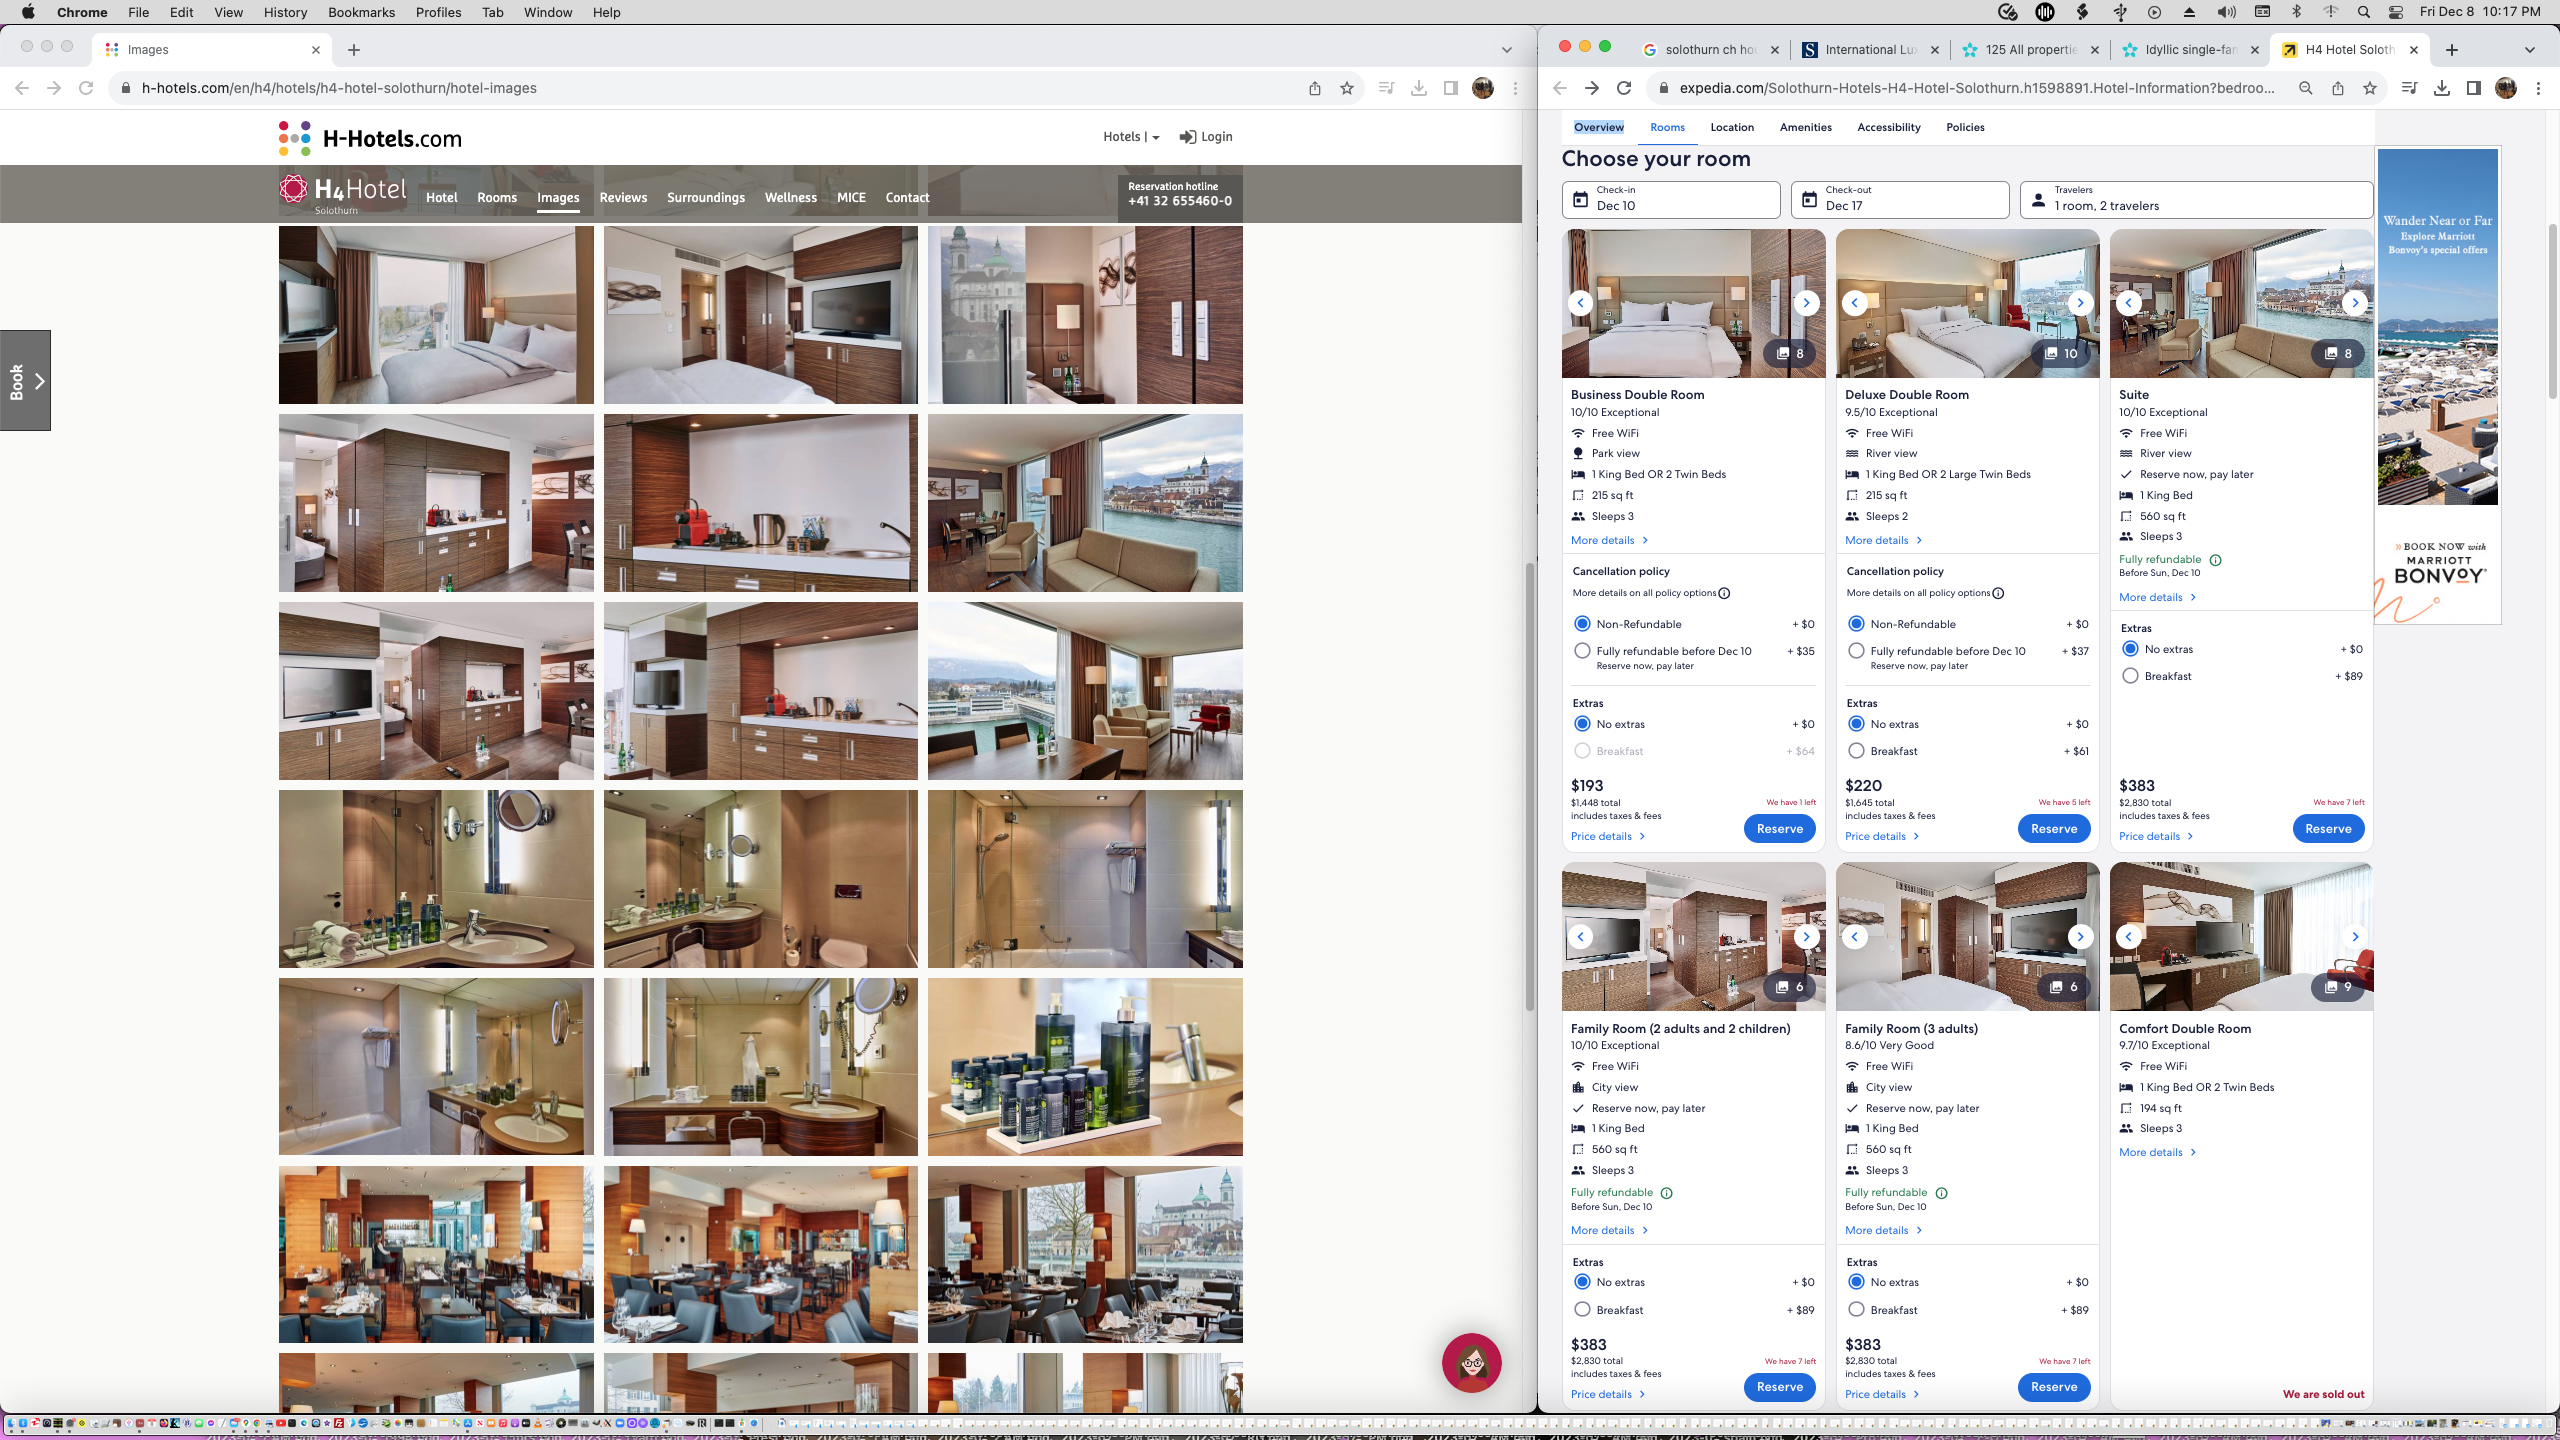The image size is (2560, 1440).
Task: Expand Price details for Deluxe Double Room
Action: point(1882,836)
